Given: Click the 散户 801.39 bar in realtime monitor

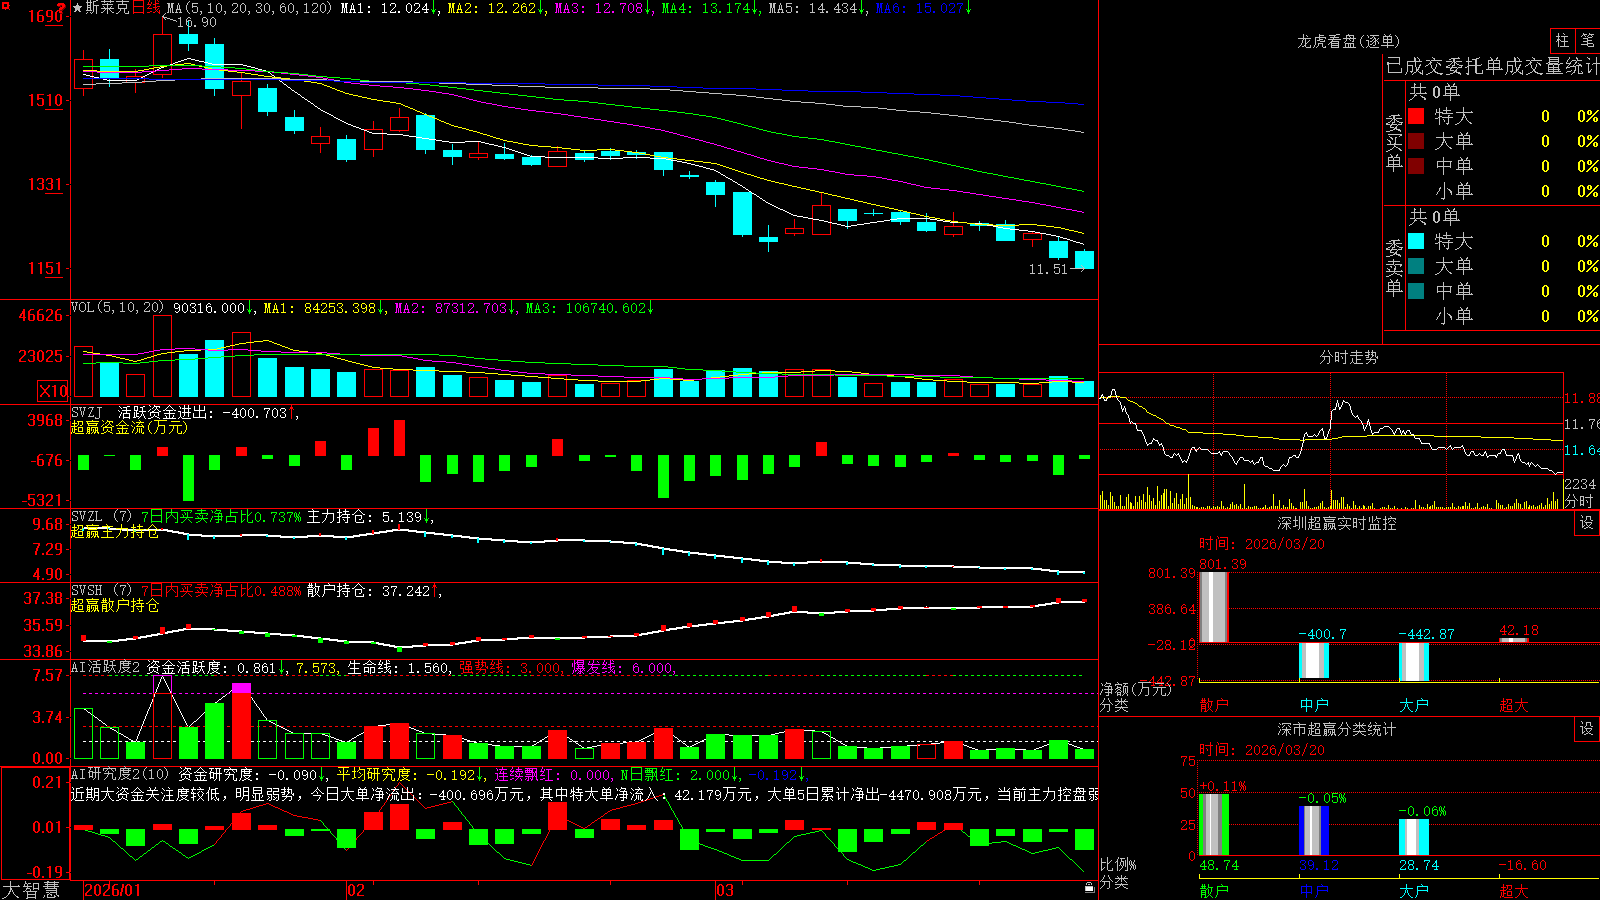Looking at the screenshot, I should coord(1213,607).
